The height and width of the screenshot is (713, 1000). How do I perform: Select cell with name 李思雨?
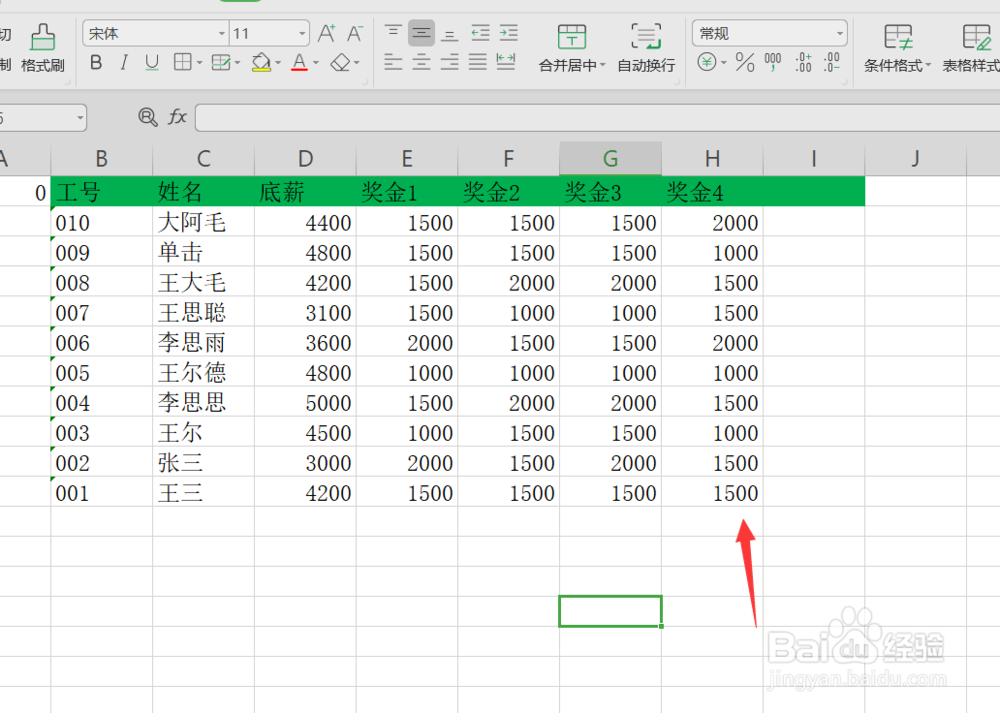203,342
